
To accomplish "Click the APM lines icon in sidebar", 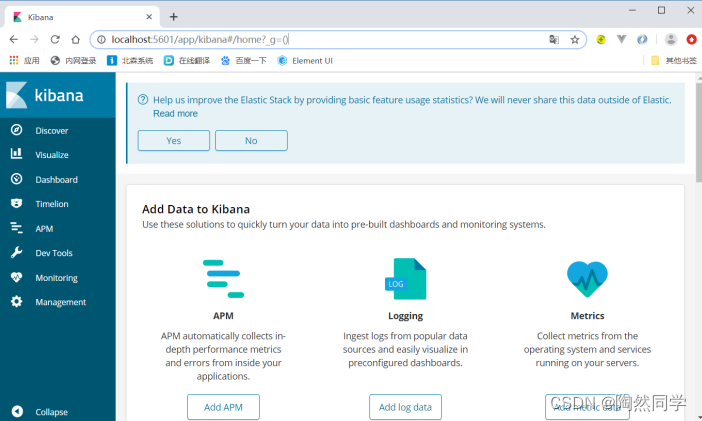I will [17, 228].
